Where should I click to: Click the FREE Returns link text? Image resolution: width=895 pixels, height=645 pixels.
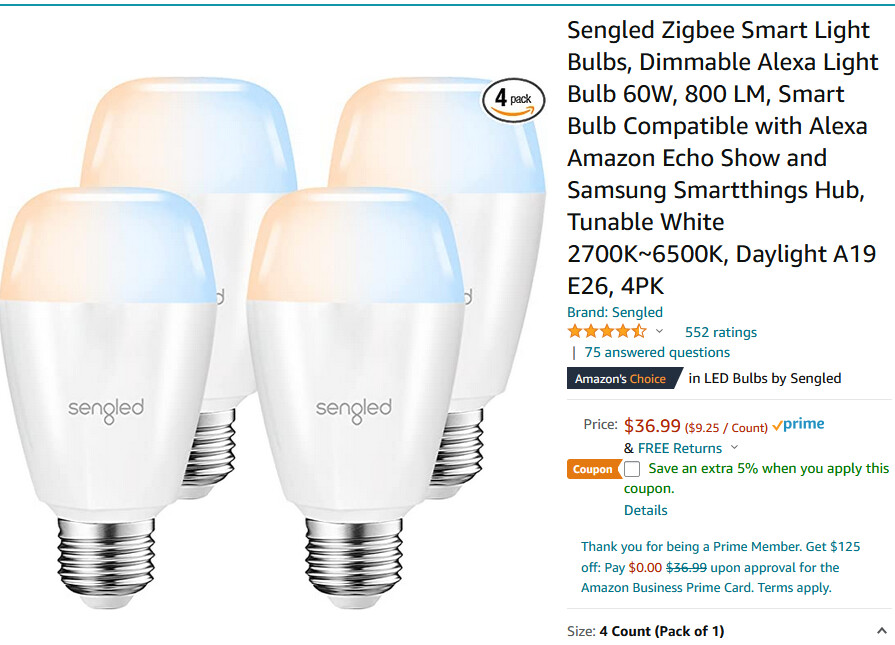(680, 449)
